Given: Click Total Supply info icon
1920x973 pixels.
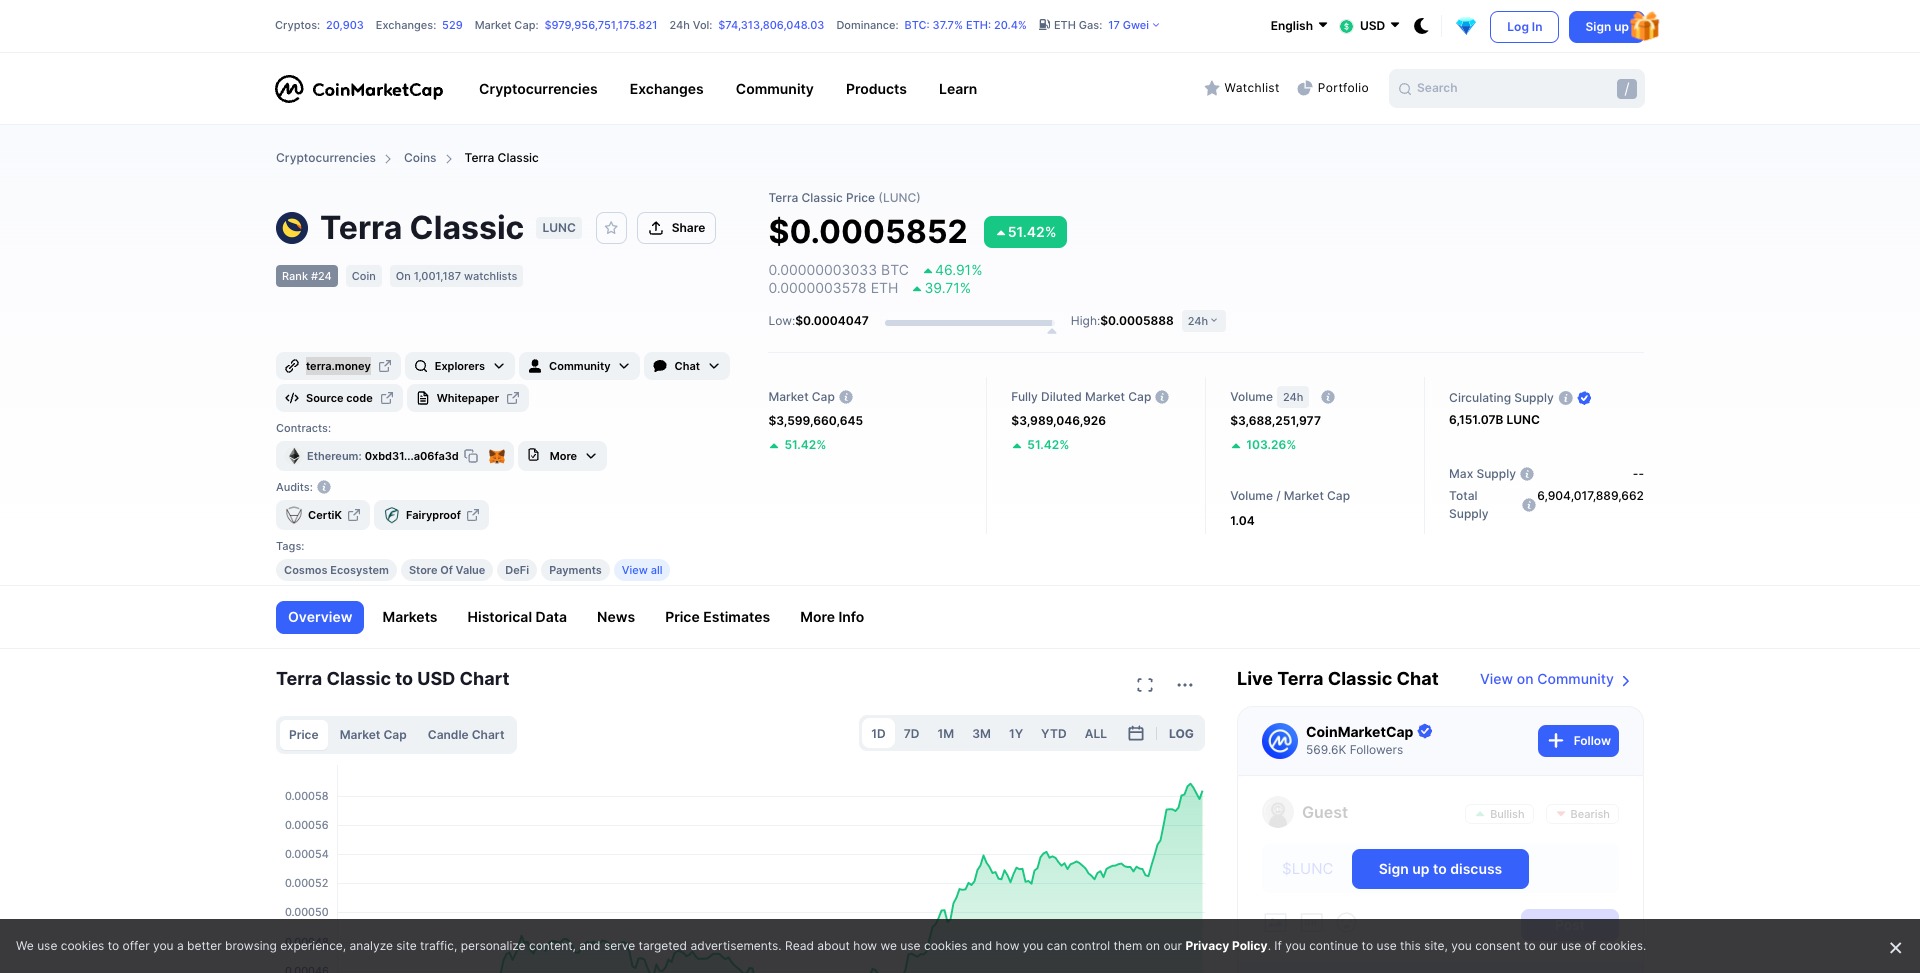Looking at the screenshot, I should point(1529,505).
